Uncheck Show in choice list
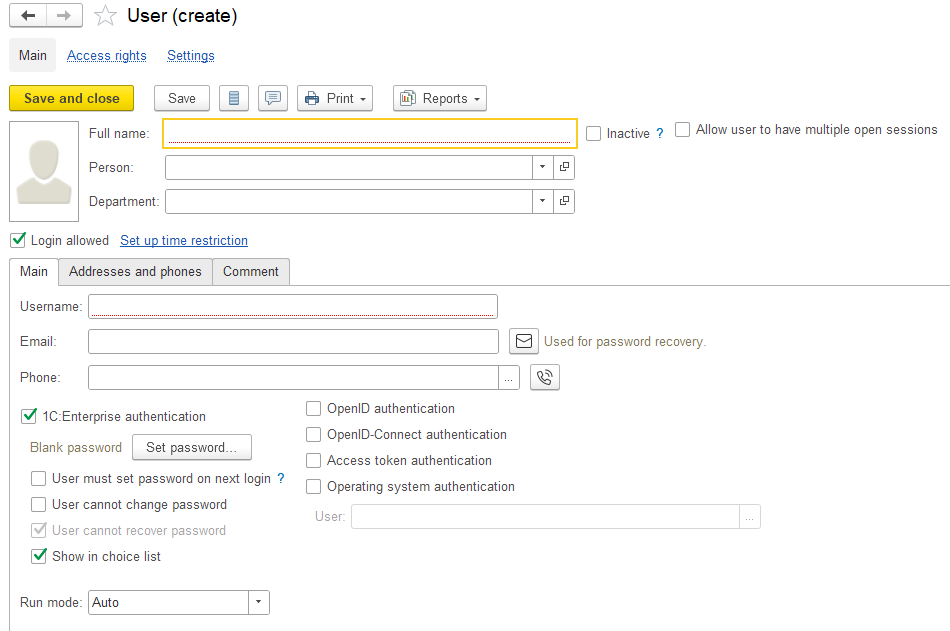The height and width of the screenshot is (631, 950). [x=39, y=556]
